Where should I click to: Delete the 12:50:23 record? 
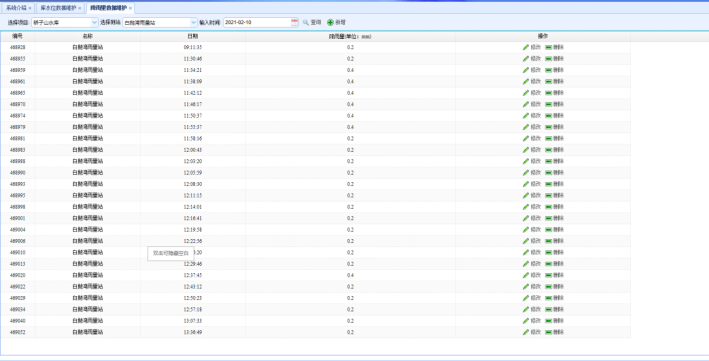pyautogui.click(x=555, y=298)
